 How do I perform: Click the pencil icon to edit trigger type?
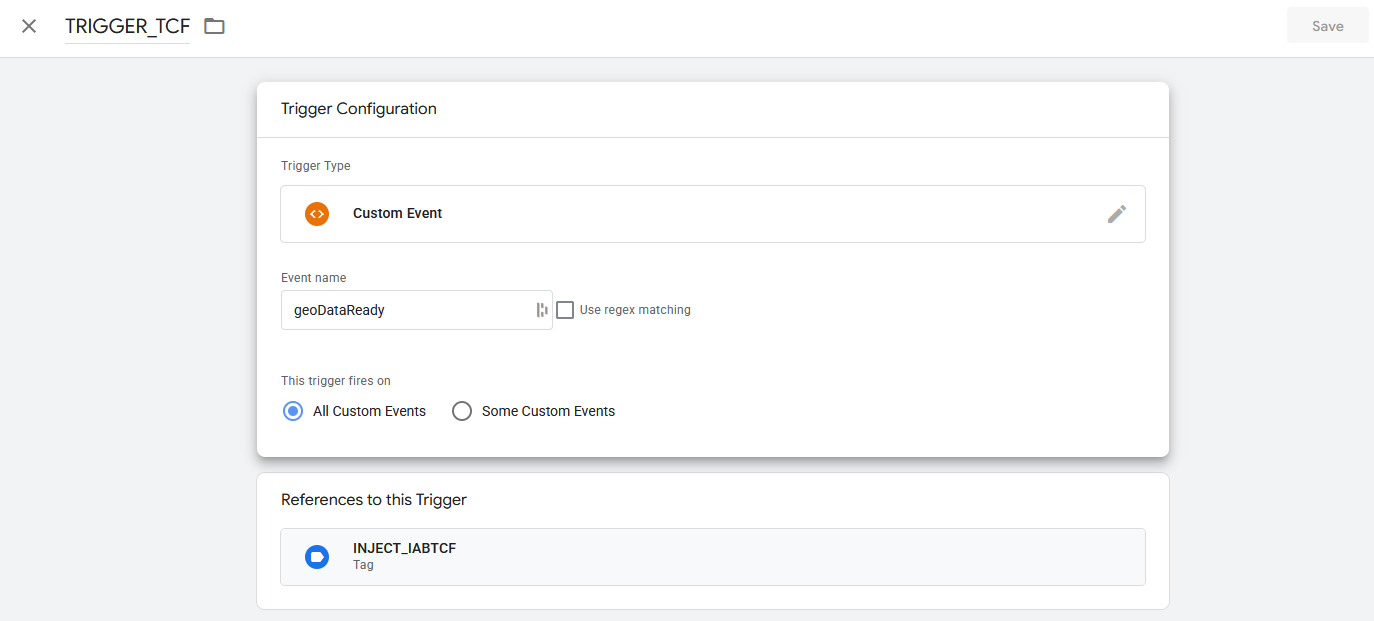coord(1117,213)
